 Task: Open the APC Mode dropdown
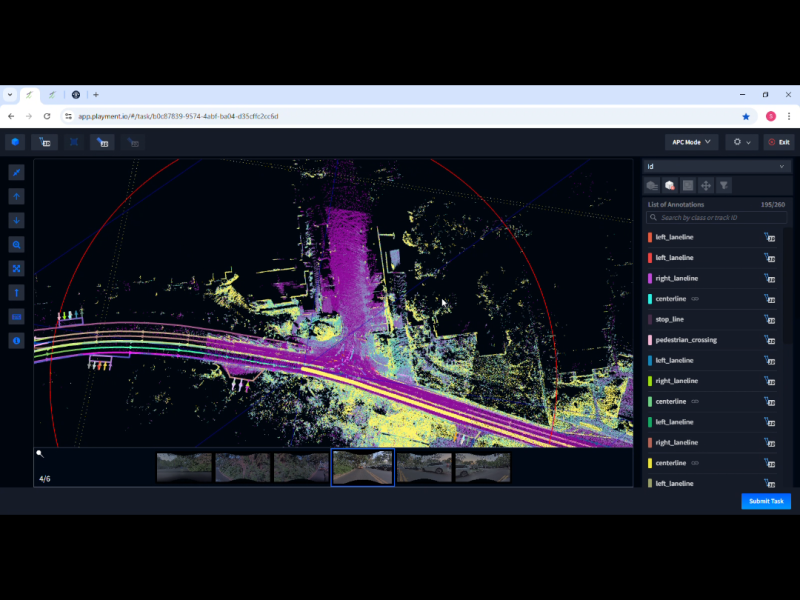691,142
